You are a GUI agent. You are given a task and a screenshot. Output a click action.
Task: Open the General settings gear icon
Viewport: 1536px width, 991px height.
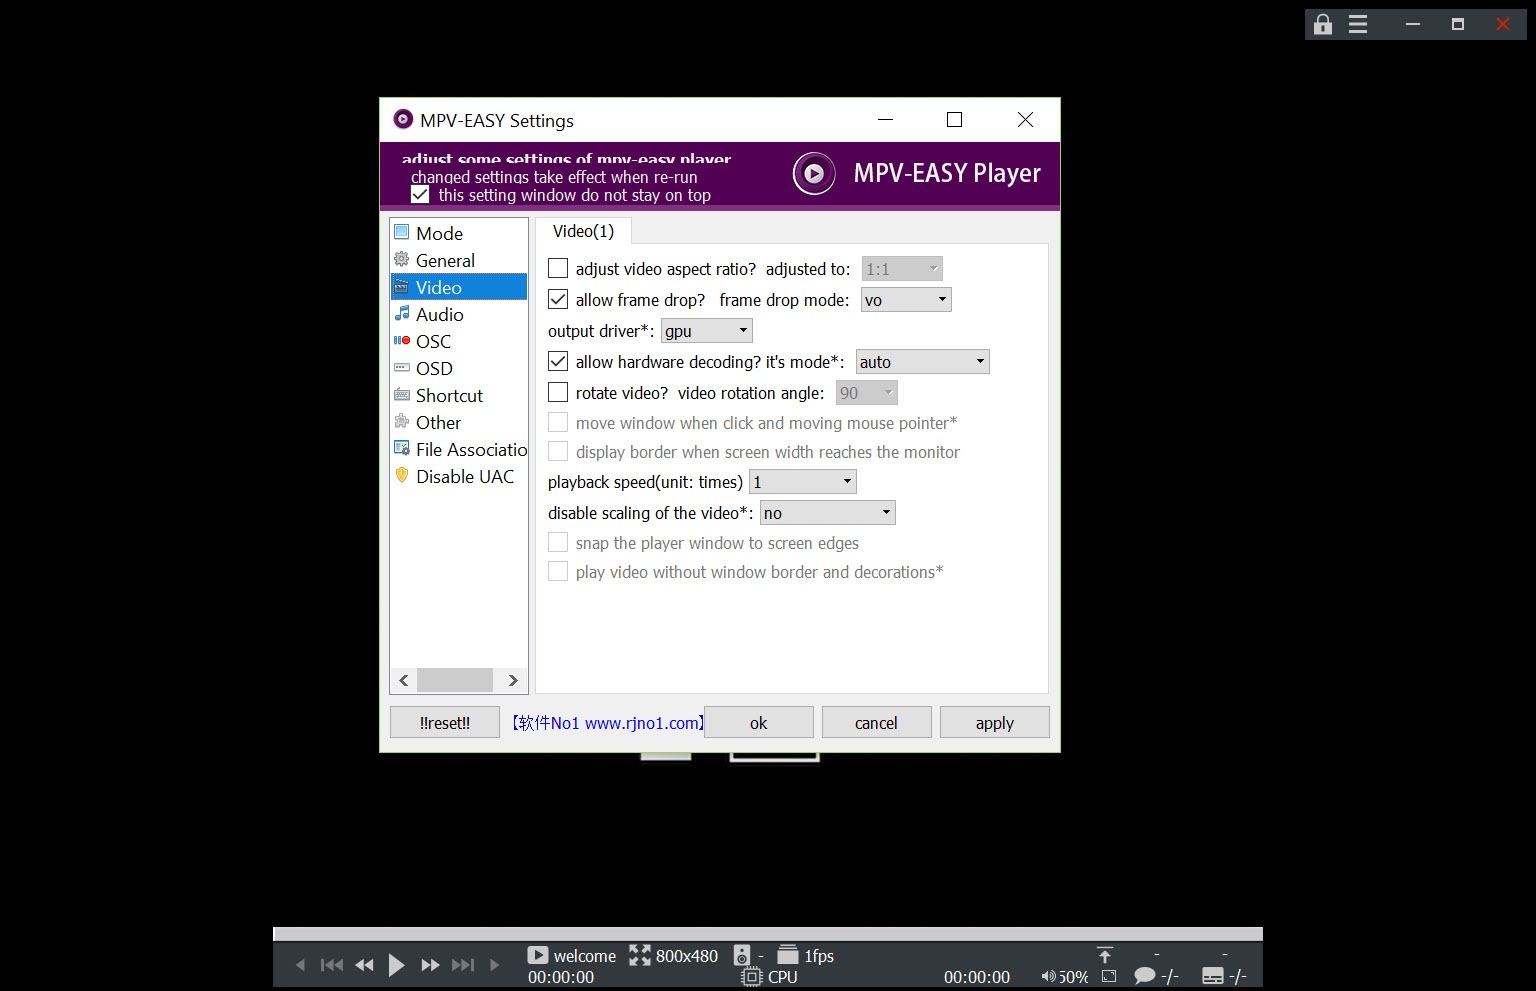(403, 259)
